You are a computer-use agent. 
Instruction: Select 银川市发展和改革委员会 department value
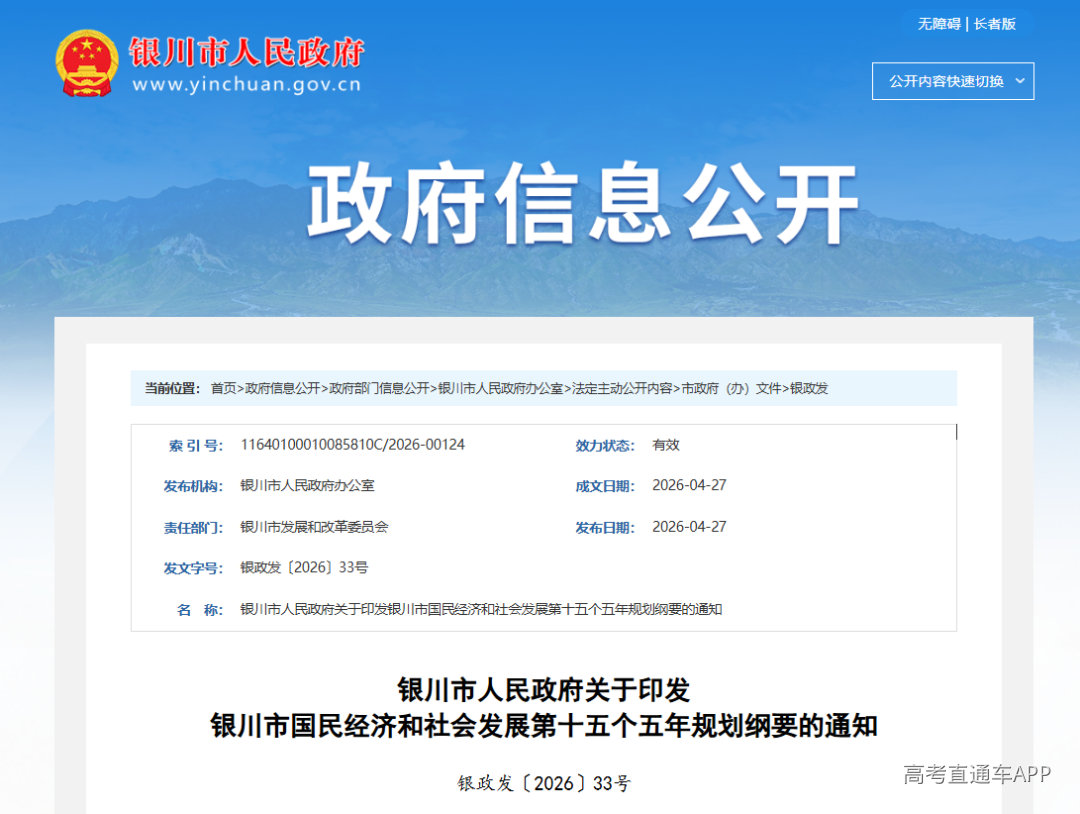click(x=314, y=527)
